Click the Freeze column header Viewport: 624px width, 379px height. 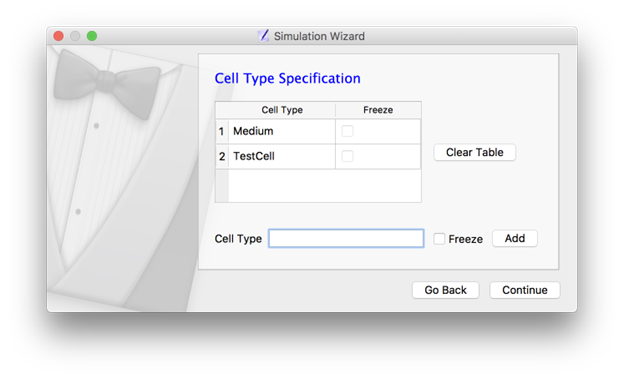[x=378, y=110]
